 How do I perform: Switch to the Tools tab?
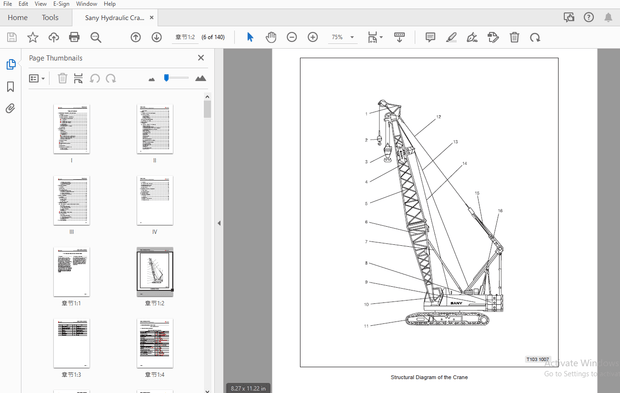click(50, 17)
